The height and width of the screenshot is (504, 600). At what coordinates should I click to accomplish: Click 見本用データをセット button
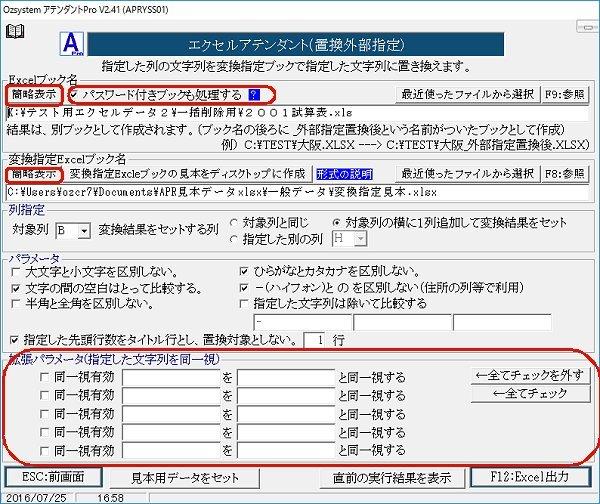point(185,477)
